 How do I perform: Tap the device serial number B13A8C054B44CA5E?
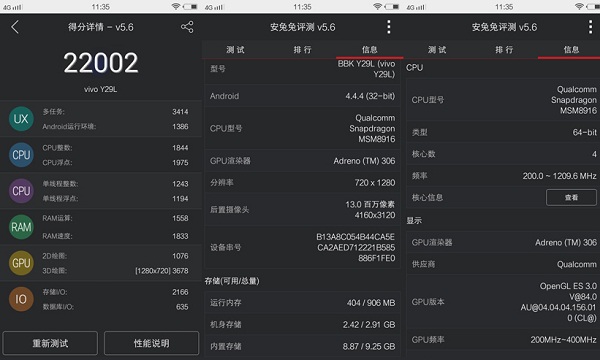(355, 237)
